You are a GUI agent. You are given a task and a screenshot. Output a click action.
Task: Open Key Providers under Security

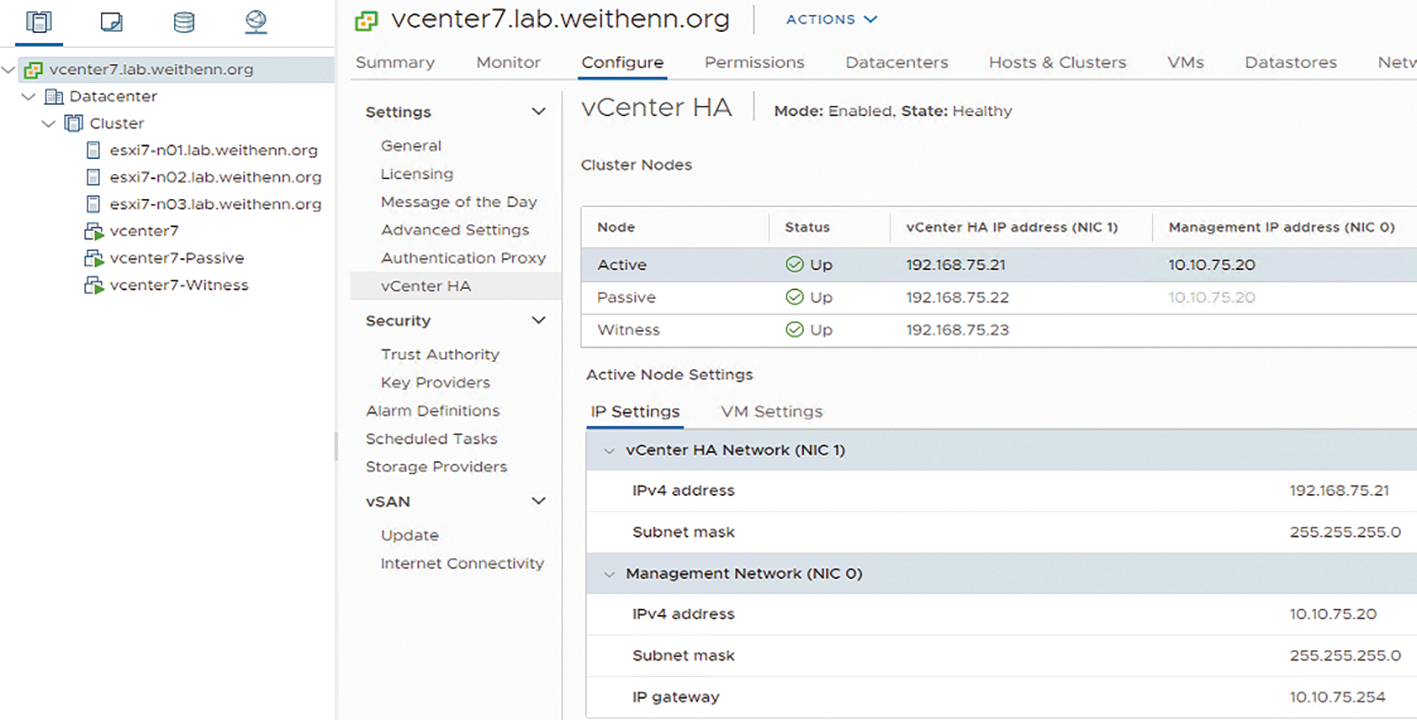pos(436,383)
